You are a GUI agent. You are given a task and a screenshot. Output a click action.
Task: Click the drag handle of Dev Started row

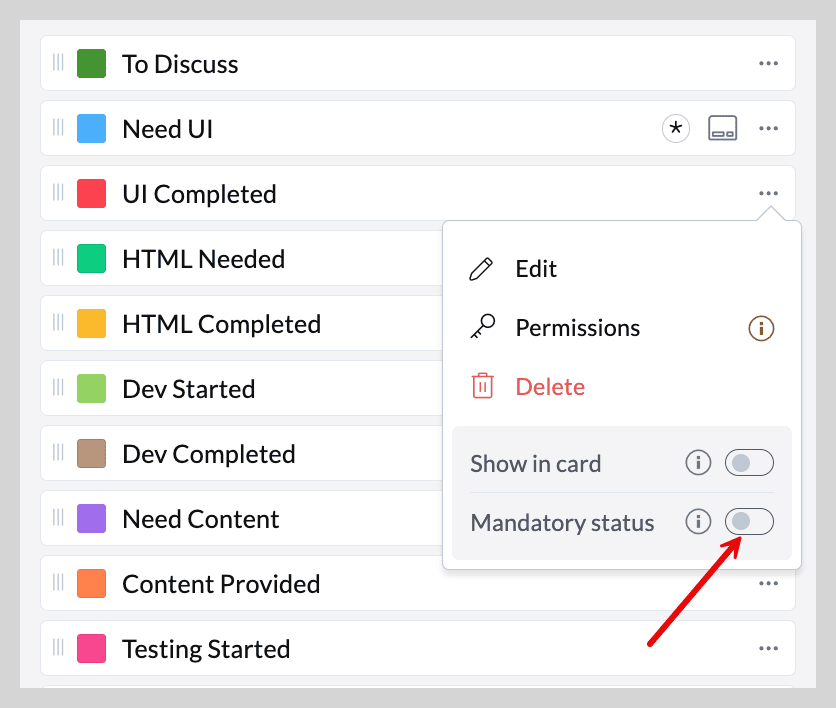click(58, 388)
